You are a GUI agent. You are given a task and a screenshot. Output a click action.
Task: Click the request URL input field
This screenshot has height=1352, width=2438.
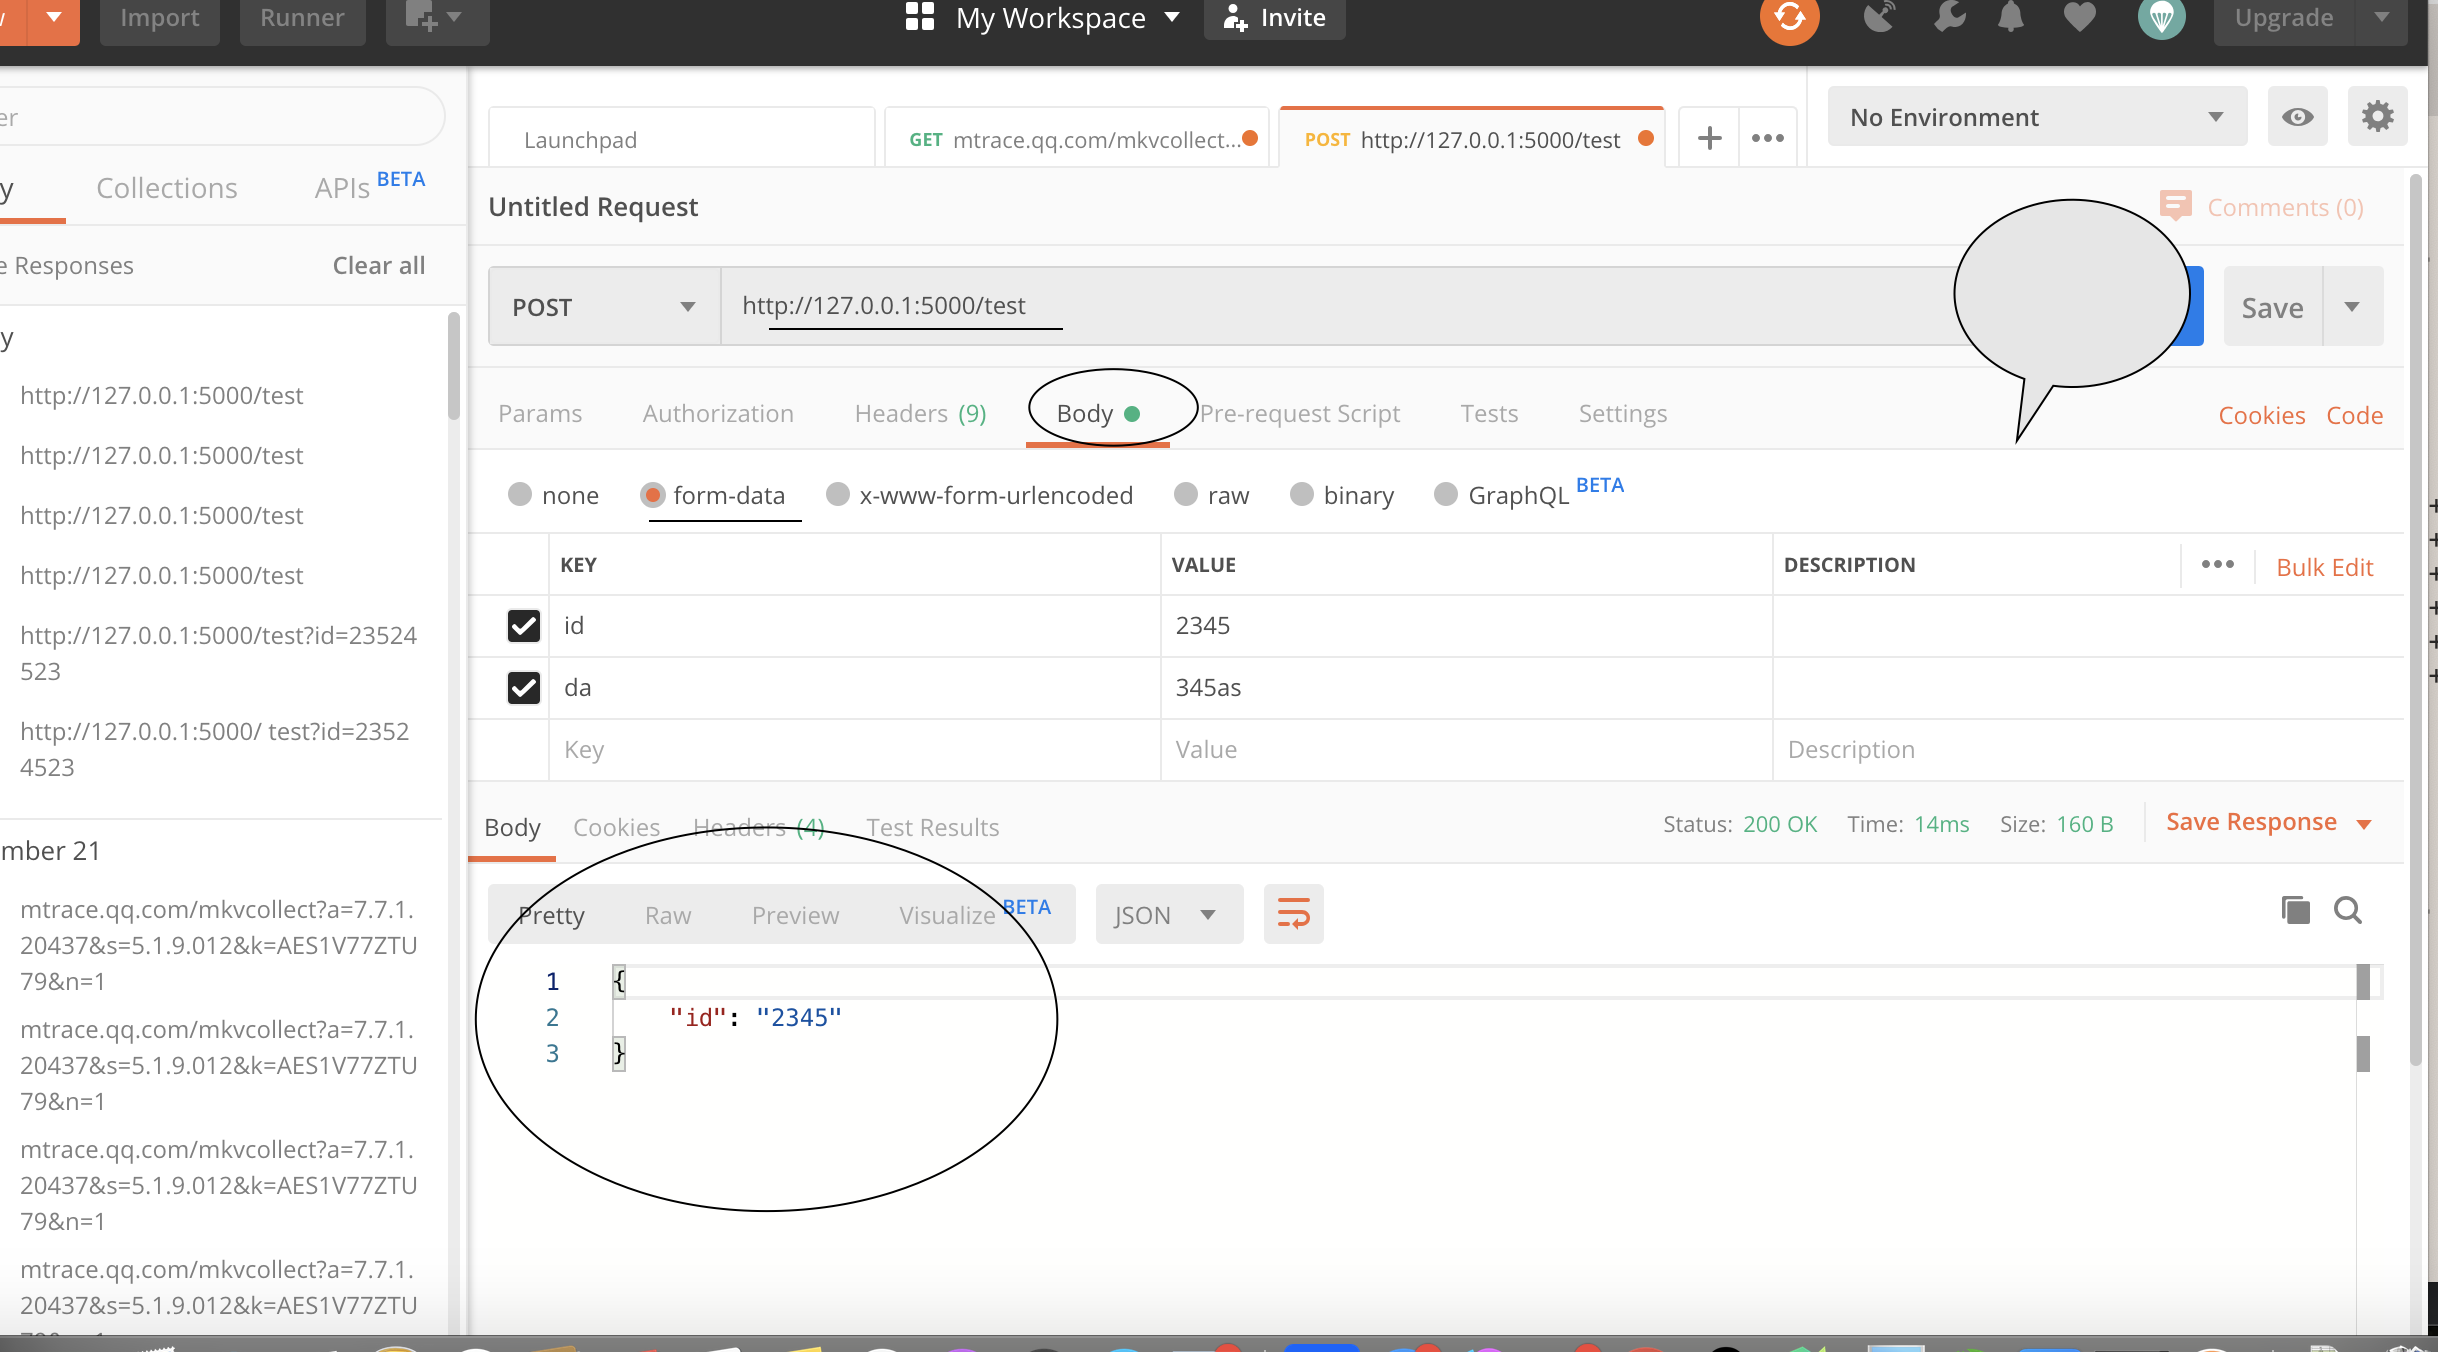coord(1300,306)
